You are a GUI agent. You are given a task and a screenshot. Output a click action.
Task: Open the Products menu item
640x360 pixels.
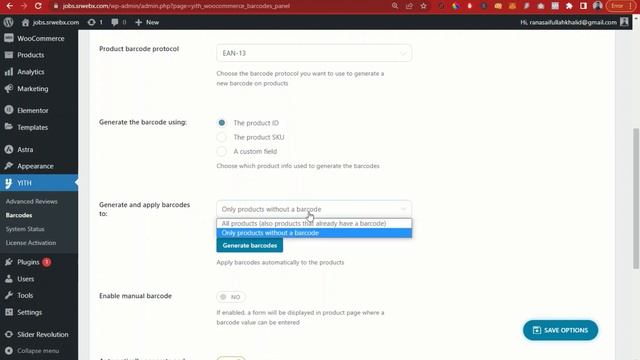[x=39, y=55]
